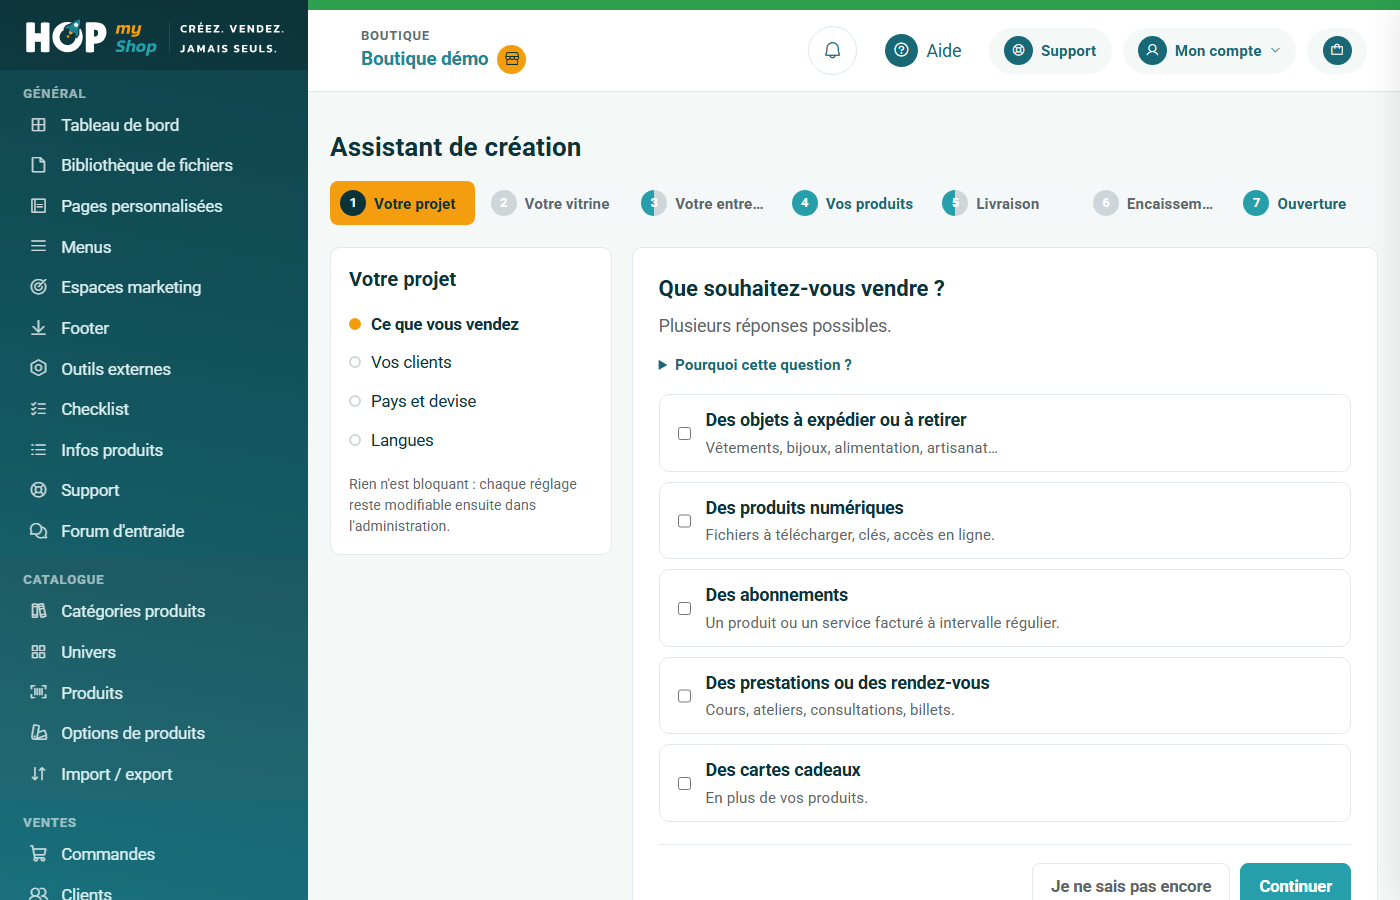Open step 6 Encaissement tab
This screenshot has height=900, width=1400.
1153,203
